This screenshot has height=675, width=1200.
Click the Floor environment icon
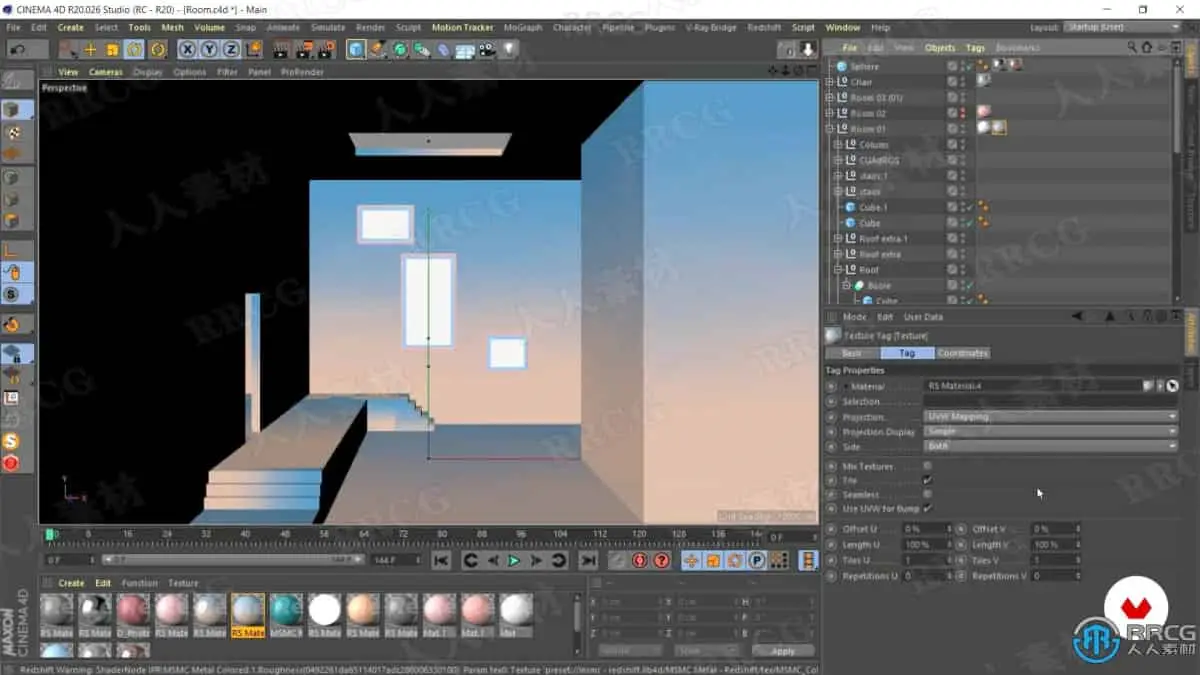click(x=466, y=49)
